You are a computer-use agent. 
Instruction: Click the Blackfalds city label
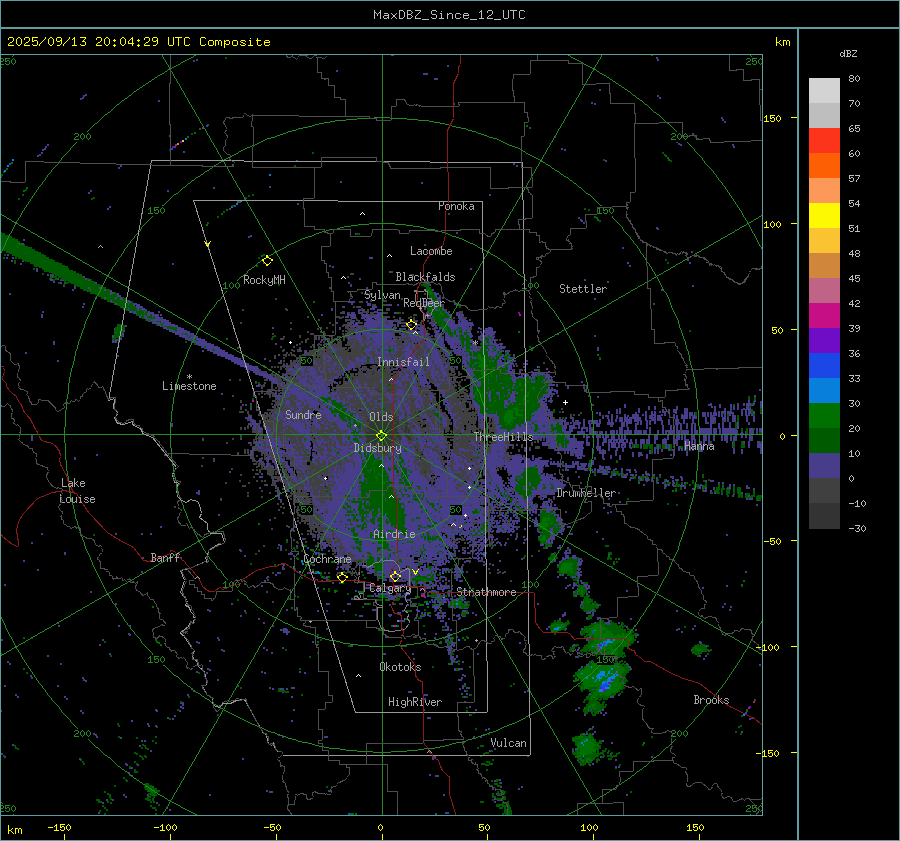(x=425, y=277)
